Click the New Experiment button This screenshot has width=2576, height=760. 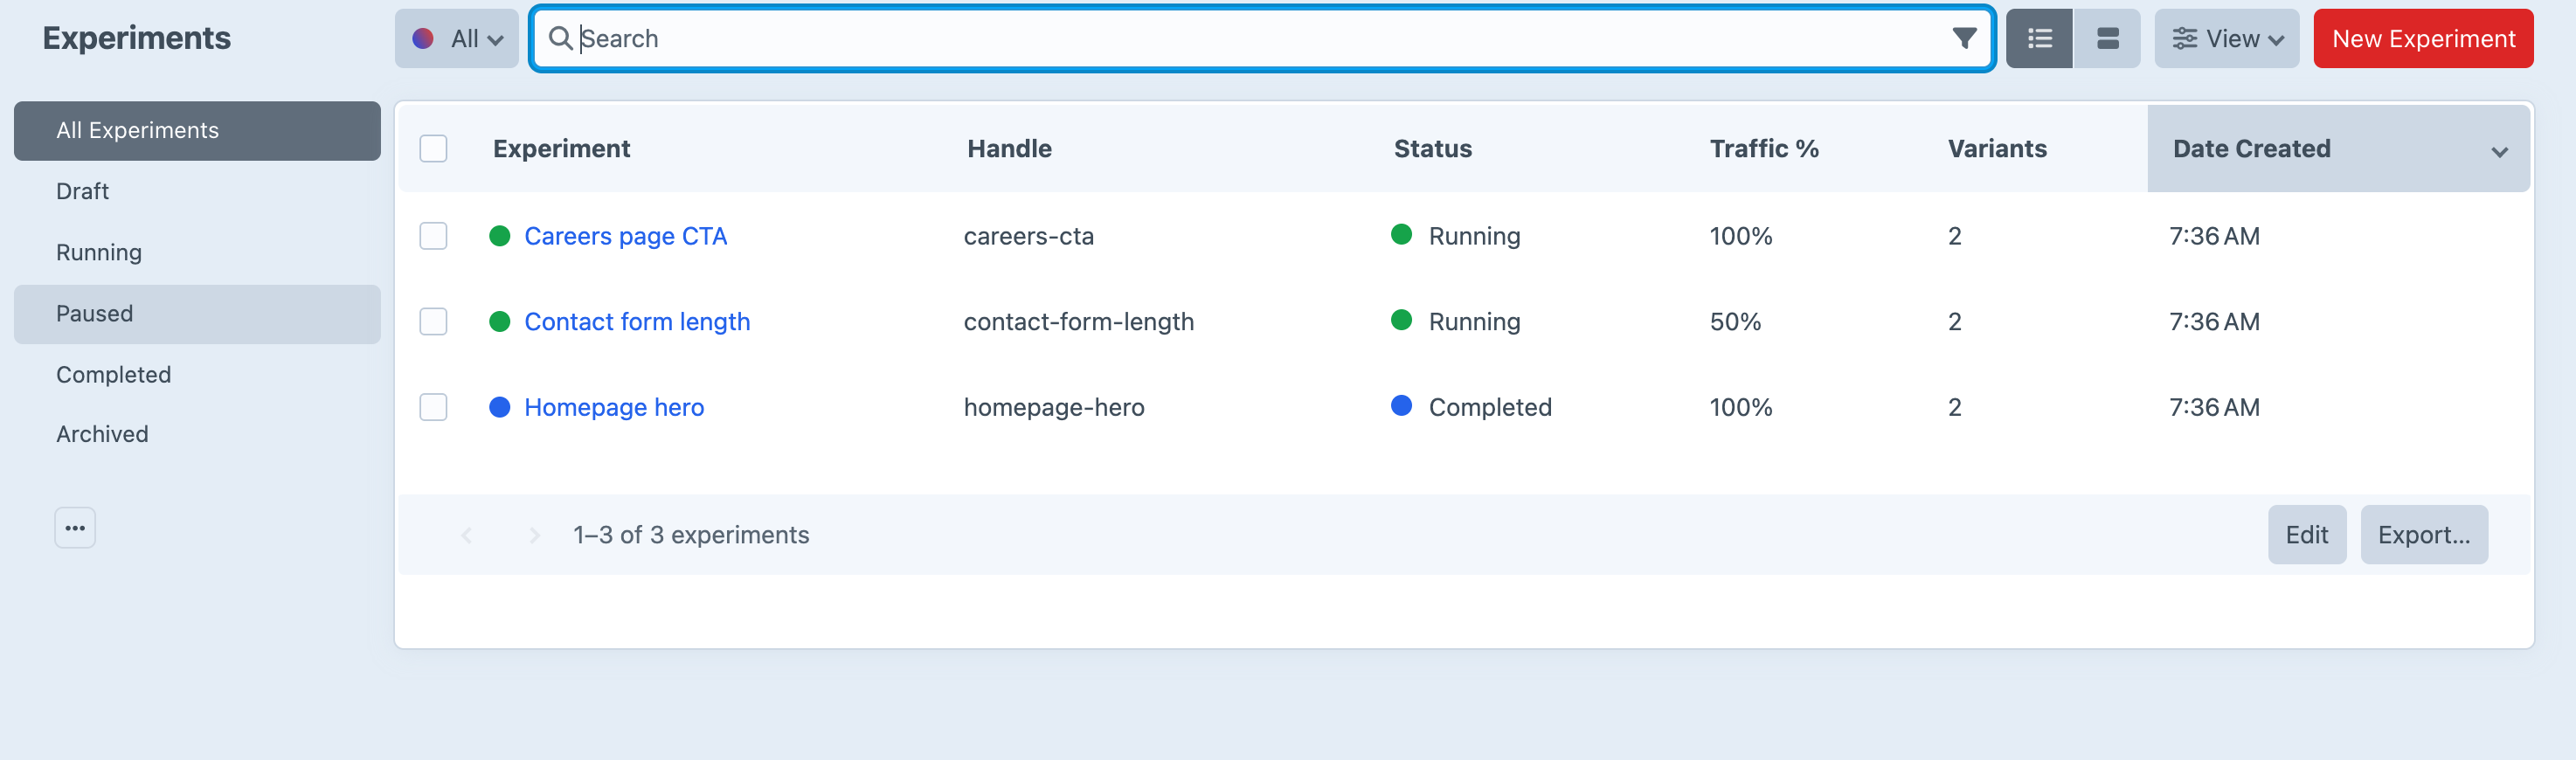2423,38
